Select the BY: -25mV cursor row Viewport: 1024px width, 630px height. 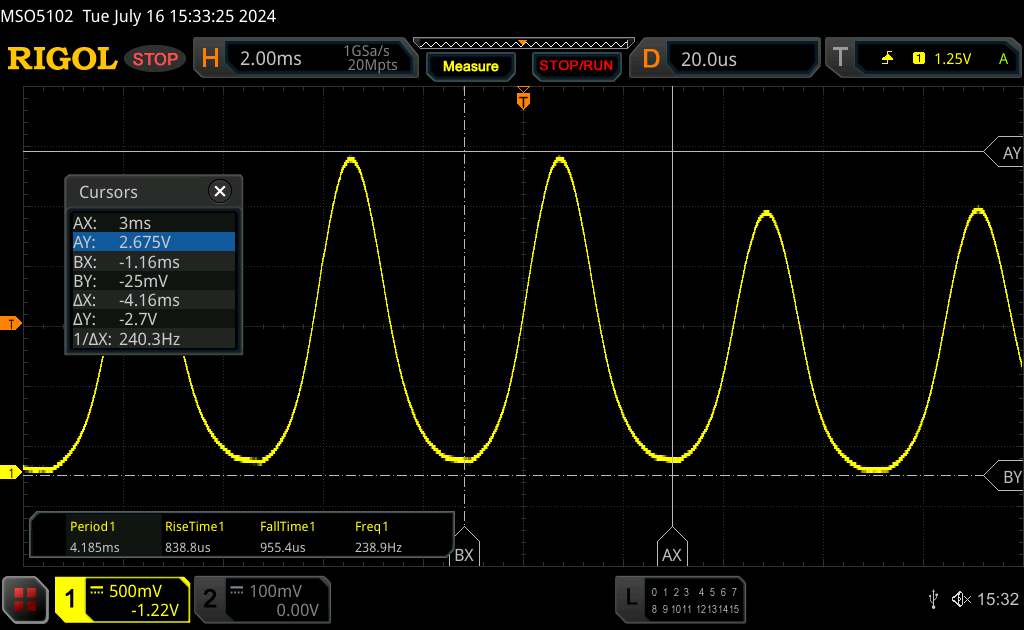click(153, 281)
